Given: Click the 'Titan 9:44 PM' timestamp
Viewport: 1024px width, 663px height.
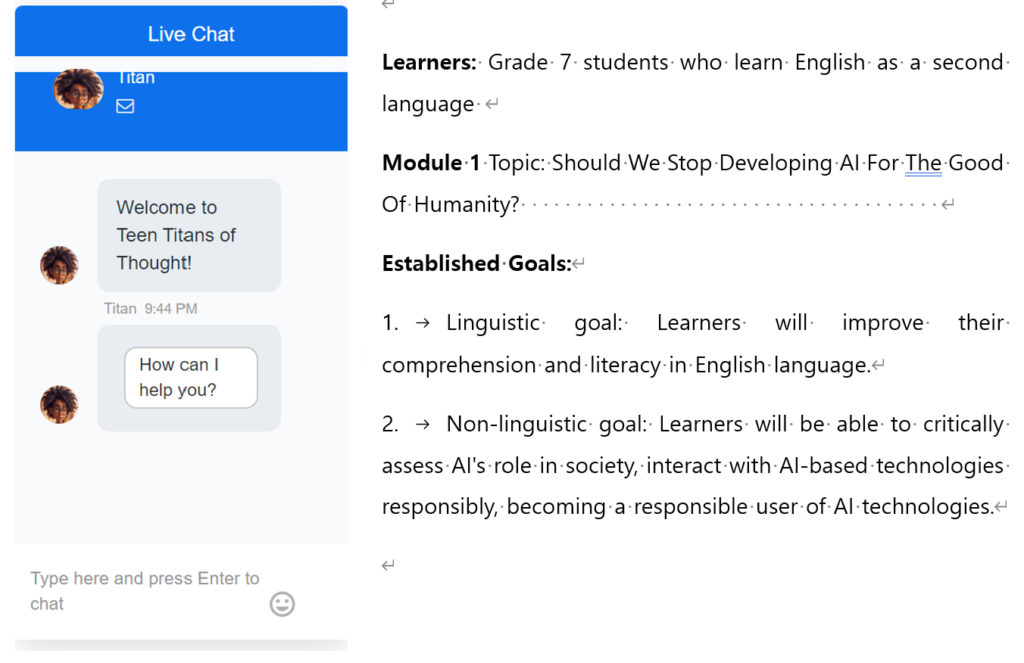Looking at the screenshot, I should (x=151, y=308).
